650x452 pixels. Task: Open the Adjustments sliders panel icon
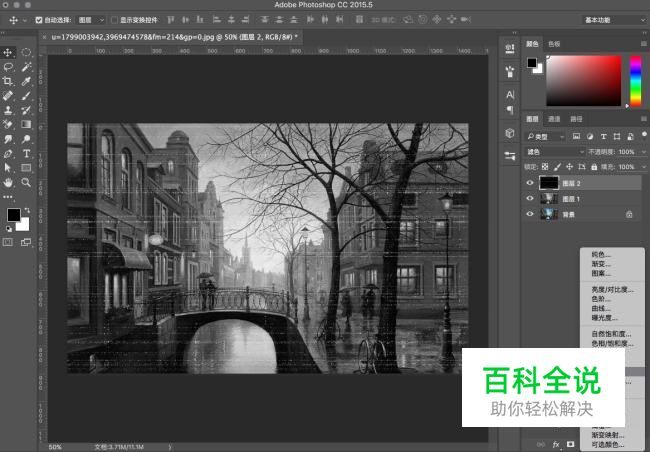tap(510, 156)
